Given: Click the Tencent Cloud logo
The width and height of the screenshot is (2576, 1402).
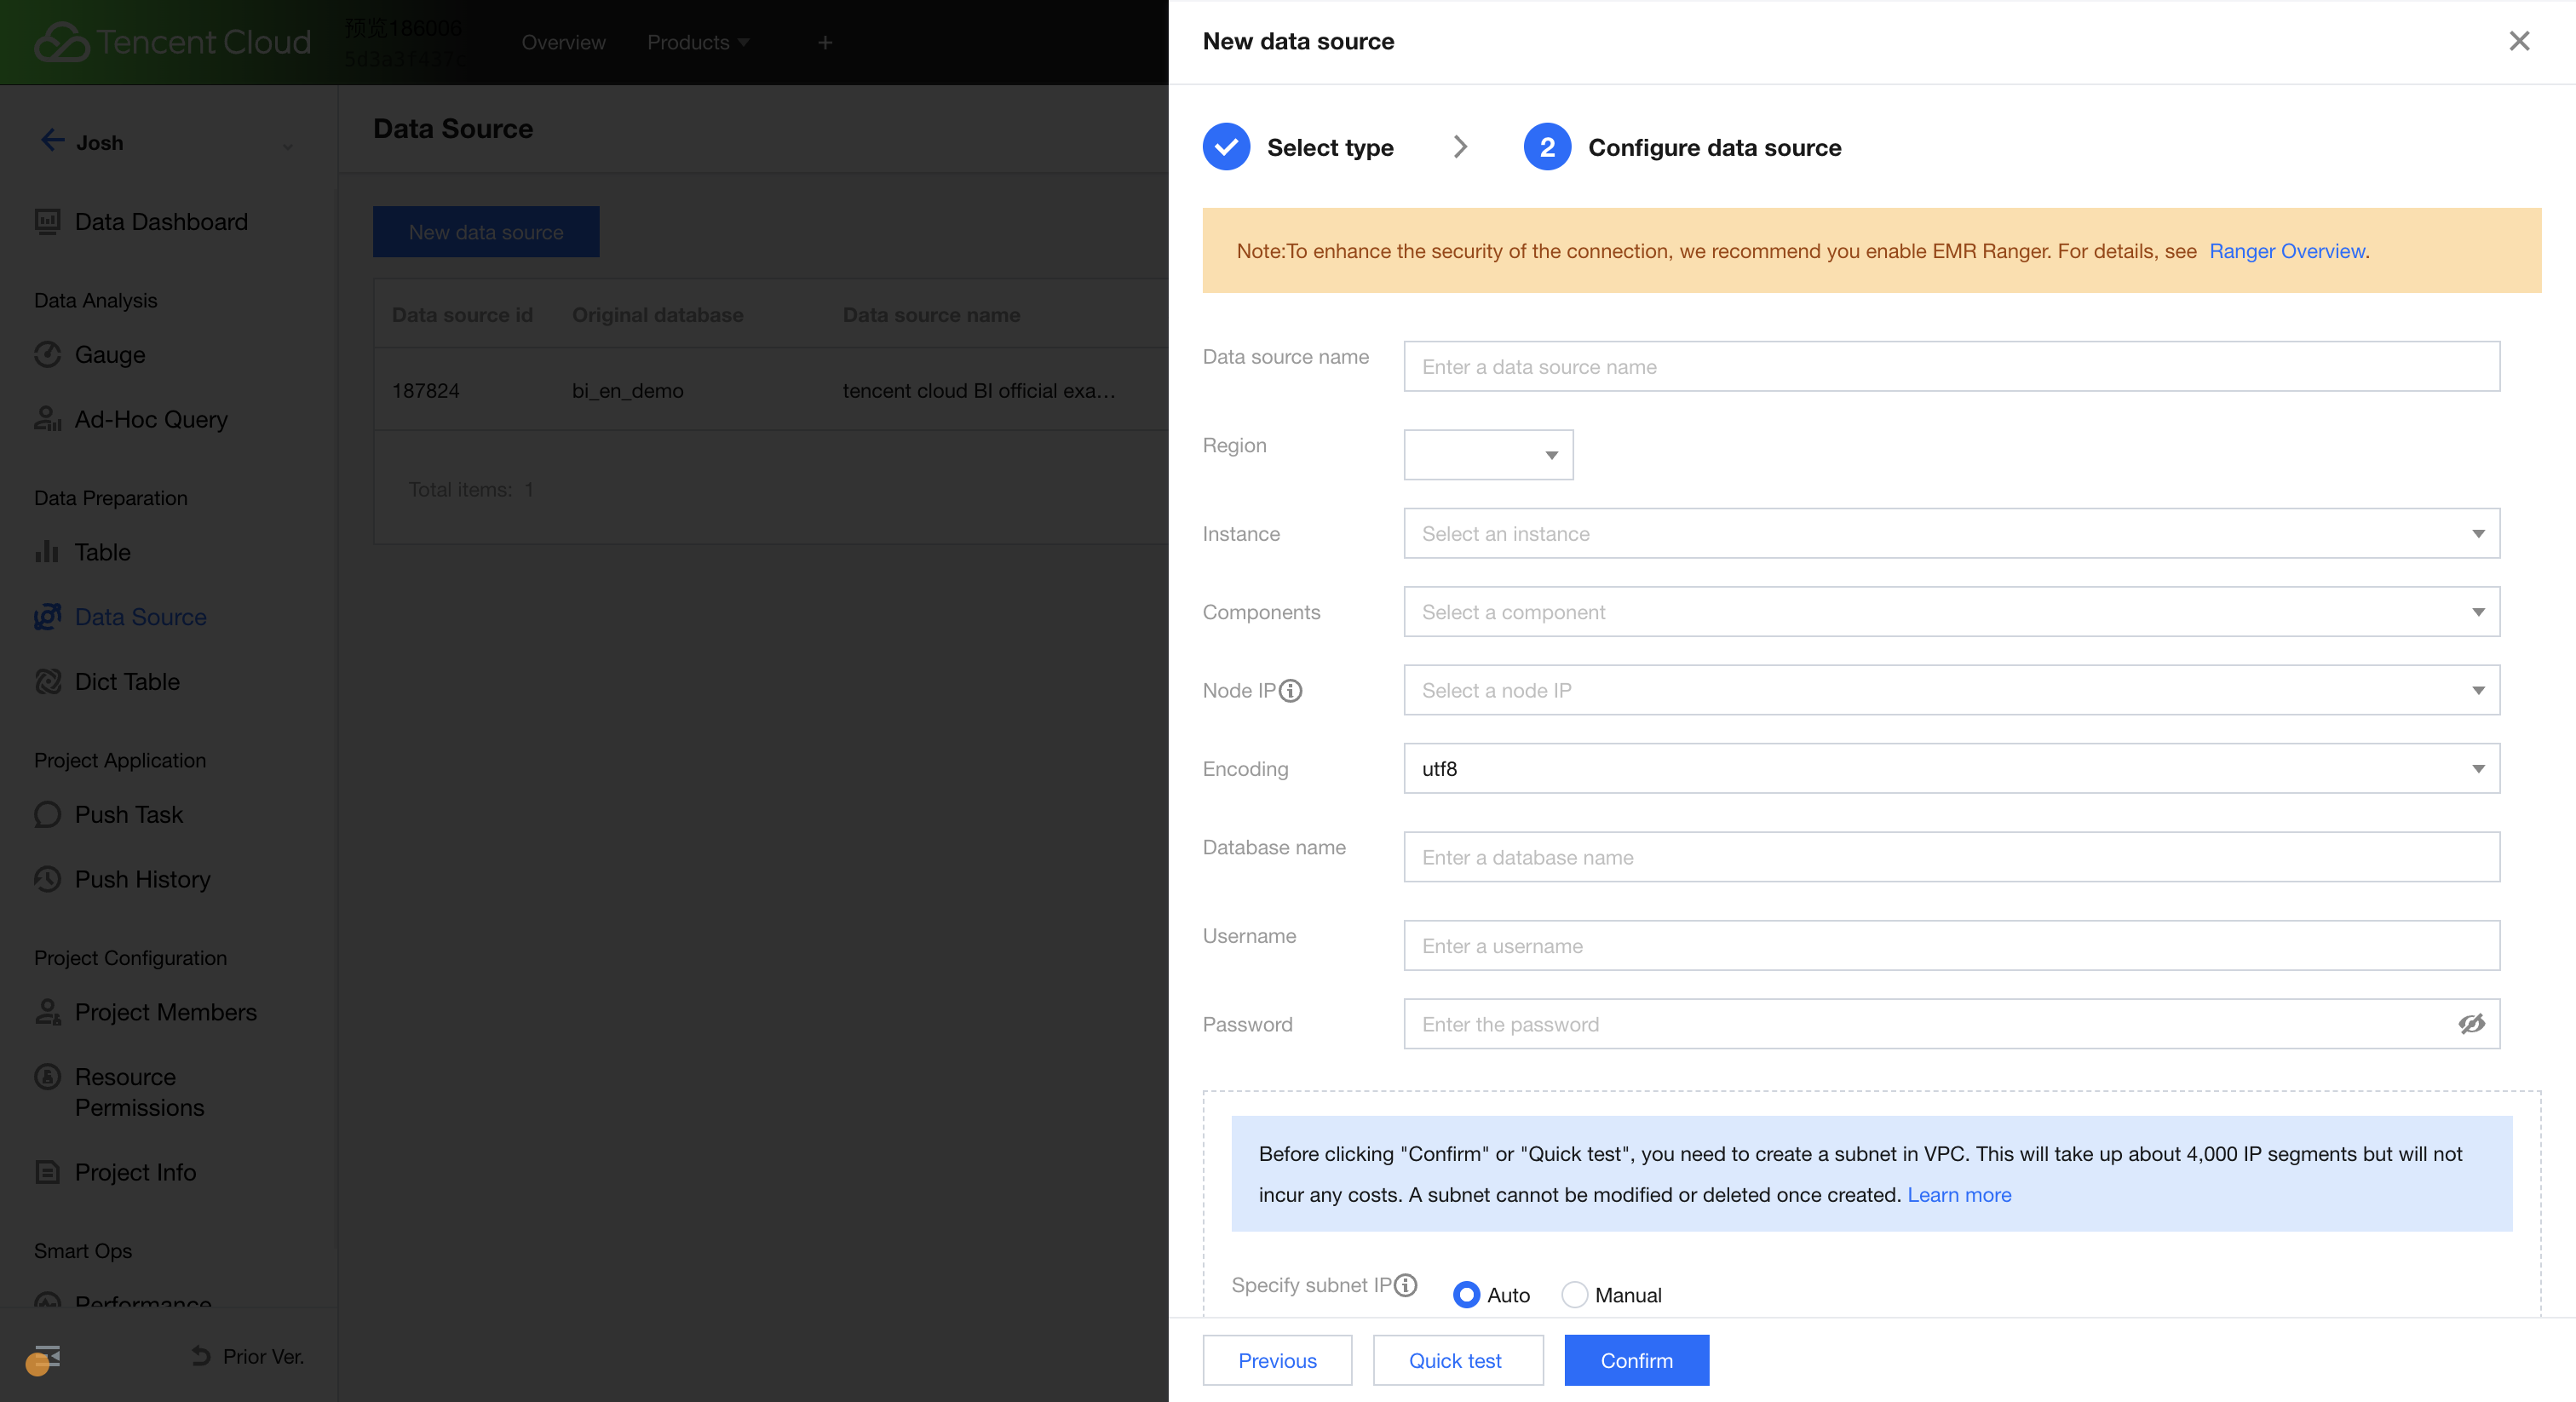Looking at the screenshot, I should coord(172,42).
